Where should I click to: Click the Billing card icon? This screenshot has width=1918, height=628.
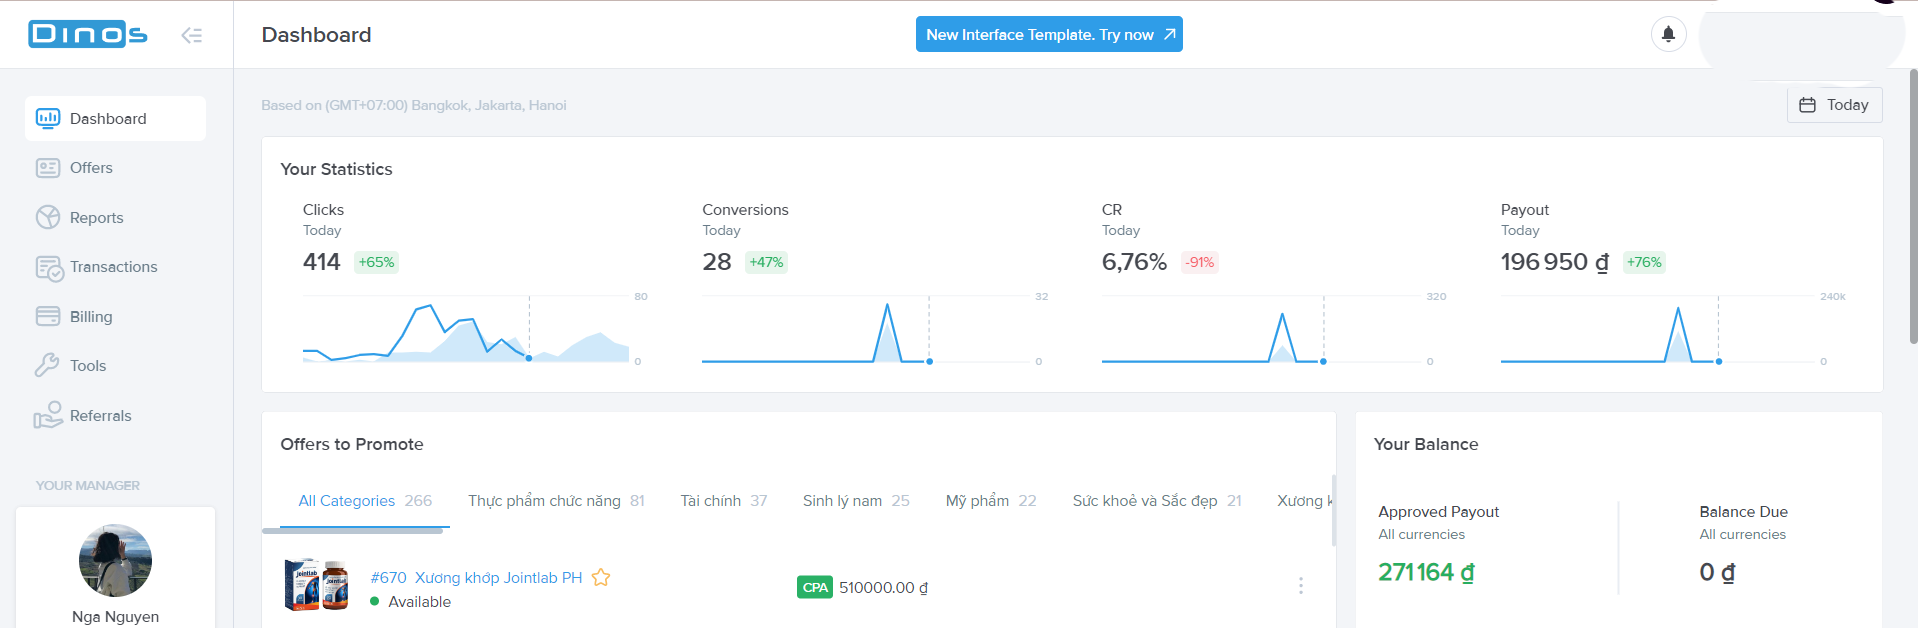click(47, 316)
